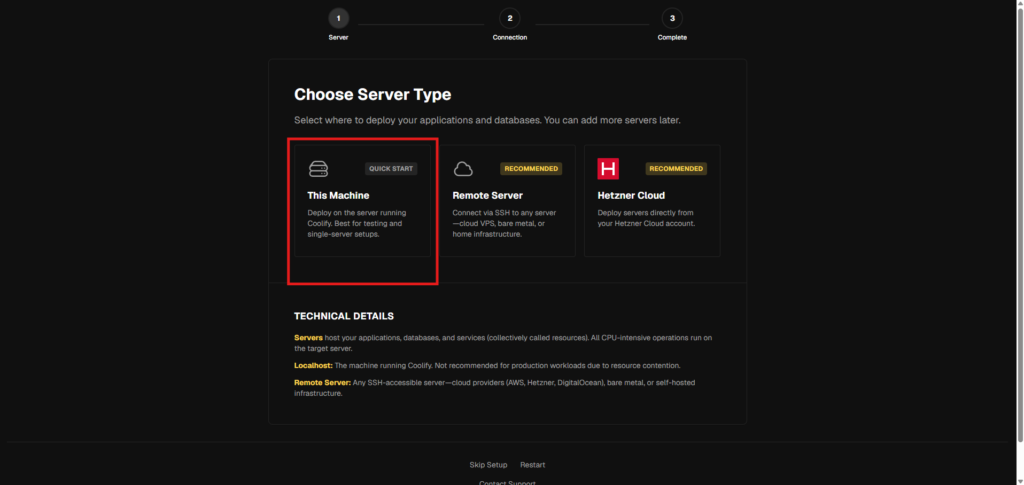Viewport: 1024px width, 485px height.
Task: Click the TECHNICAL DETAILS heading
Action: coord(344,316)
